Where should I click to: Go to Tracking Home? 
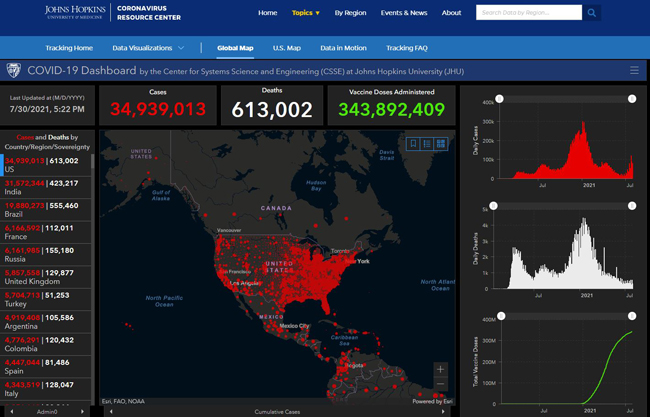pyautogui.click(x=69, y=48)
